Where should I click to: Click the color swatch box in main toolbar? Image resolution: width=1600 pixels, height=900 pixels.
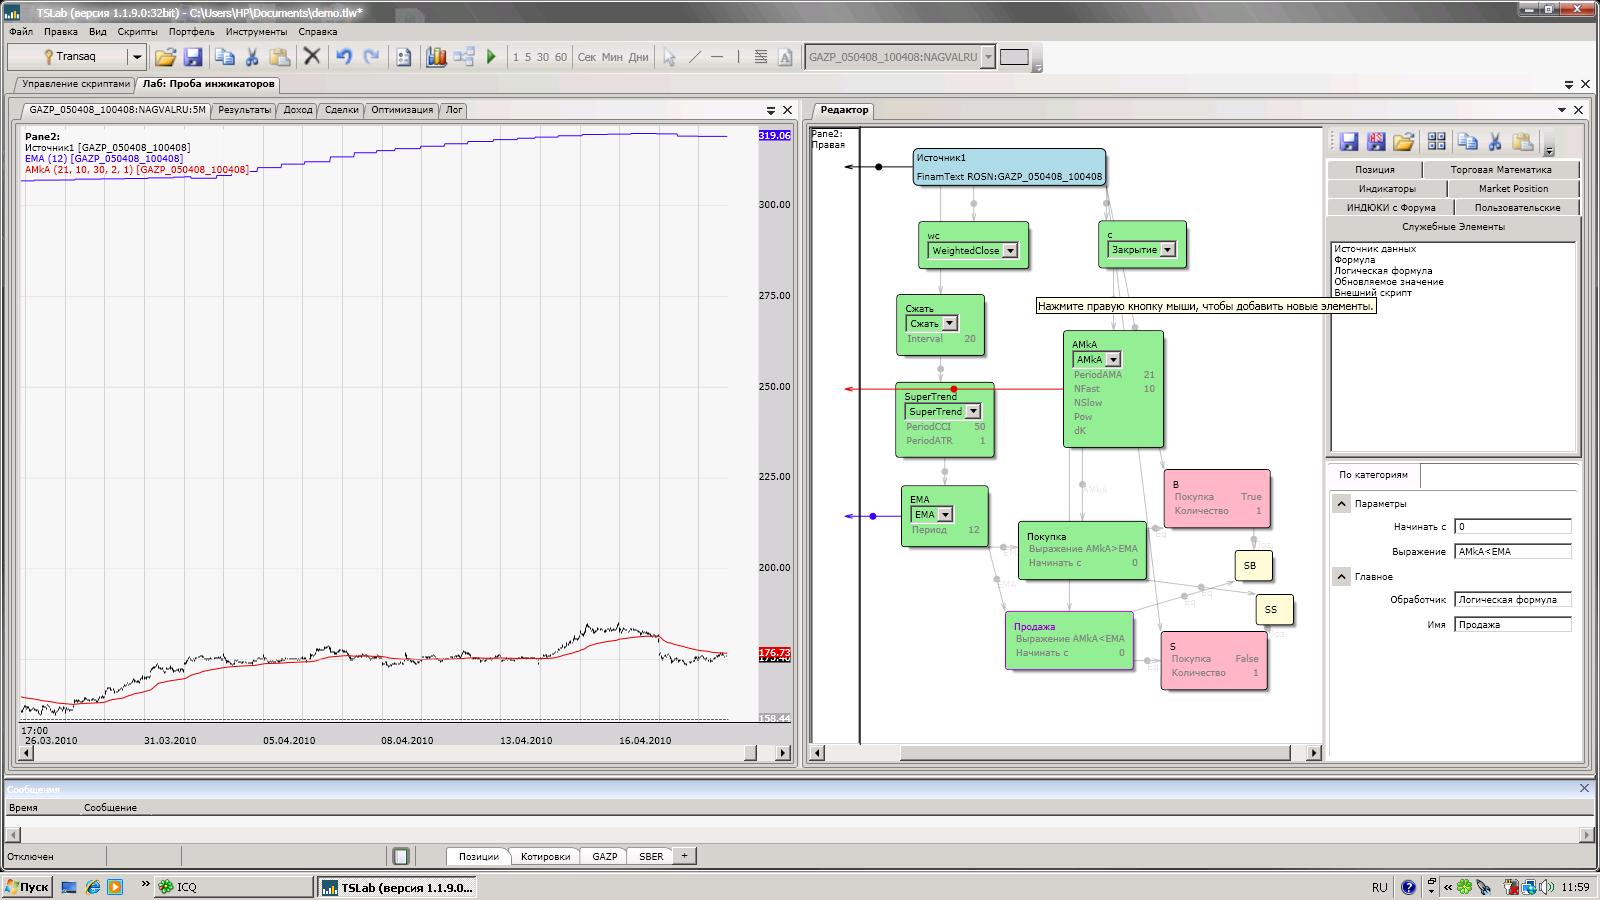point(1014,57)
